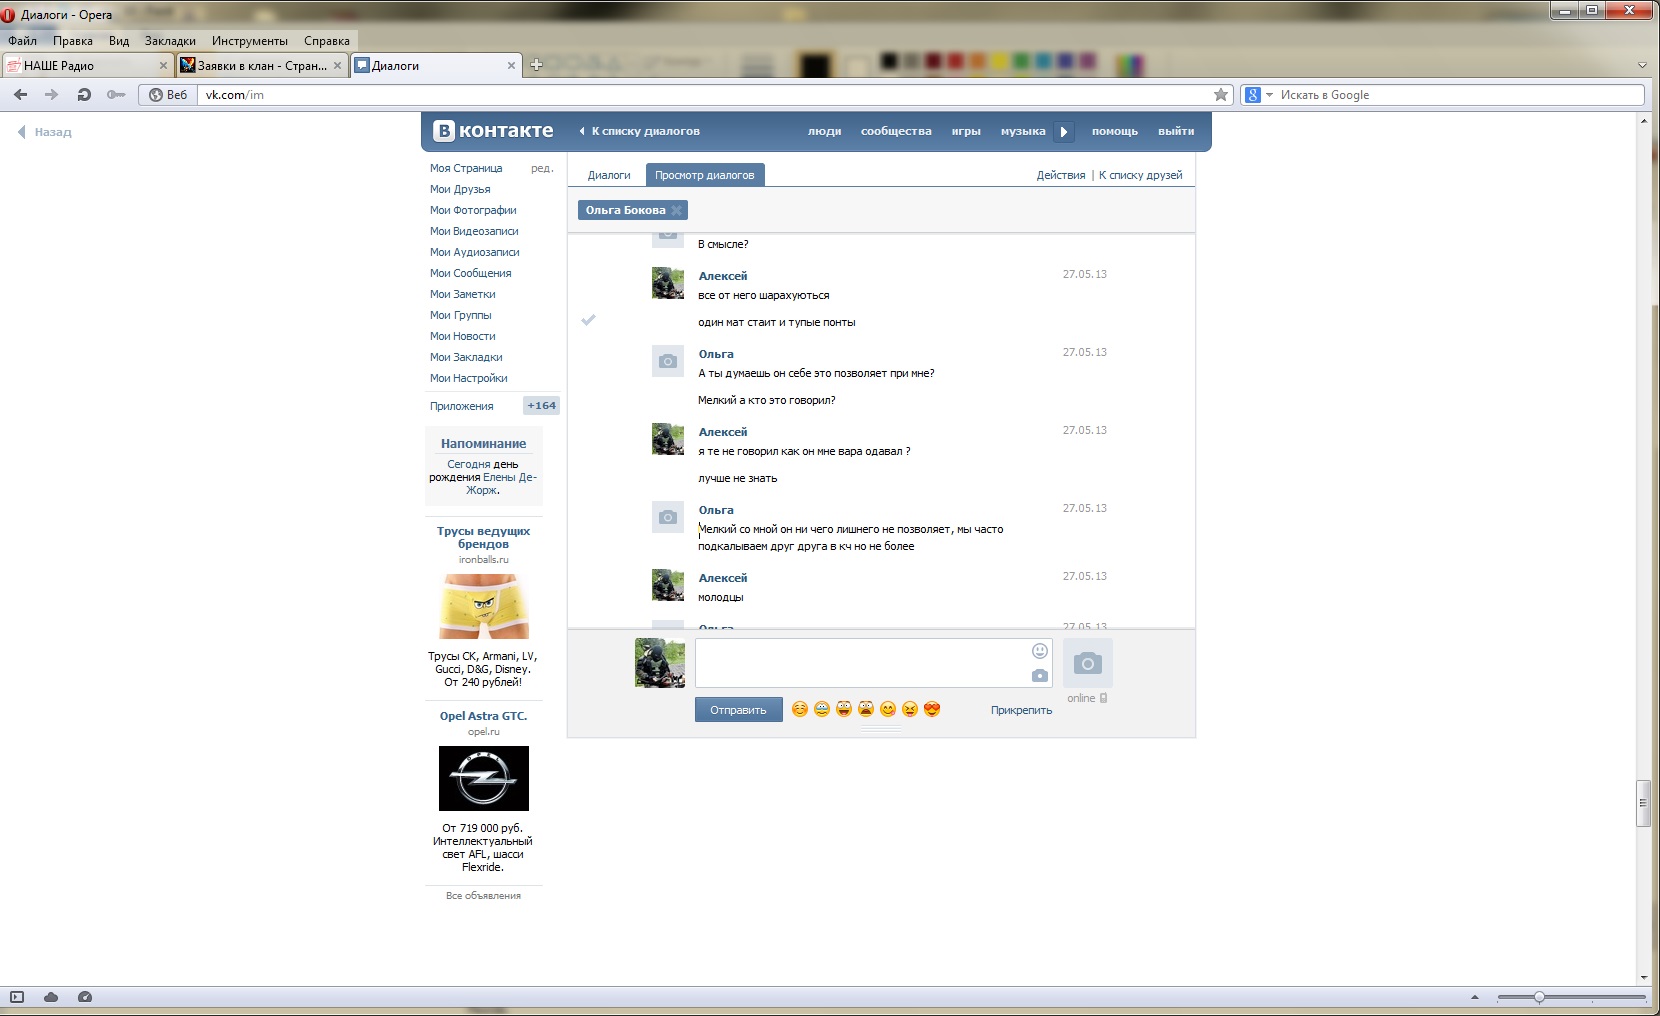Open Мои Сообщения in sidebar

coord(470,273)
